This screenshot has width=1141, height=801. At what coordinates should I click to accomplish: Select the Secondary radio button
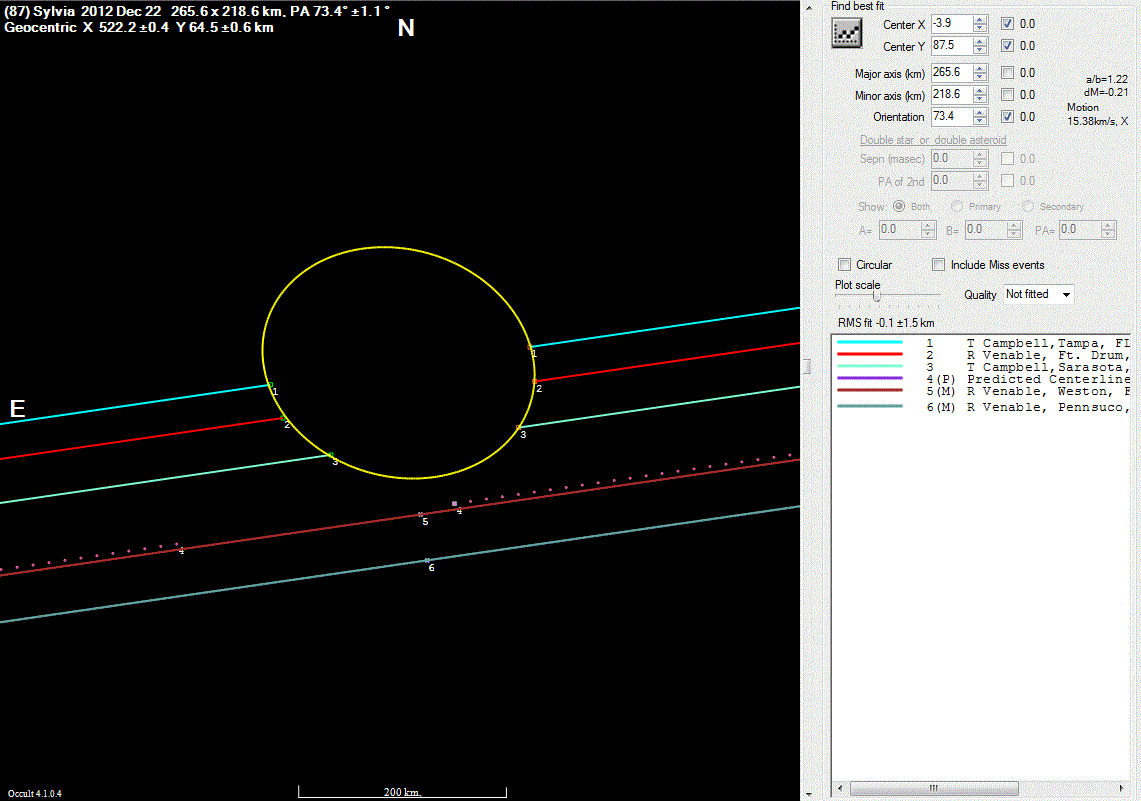pyautogui.click(x=1027, y=207)
